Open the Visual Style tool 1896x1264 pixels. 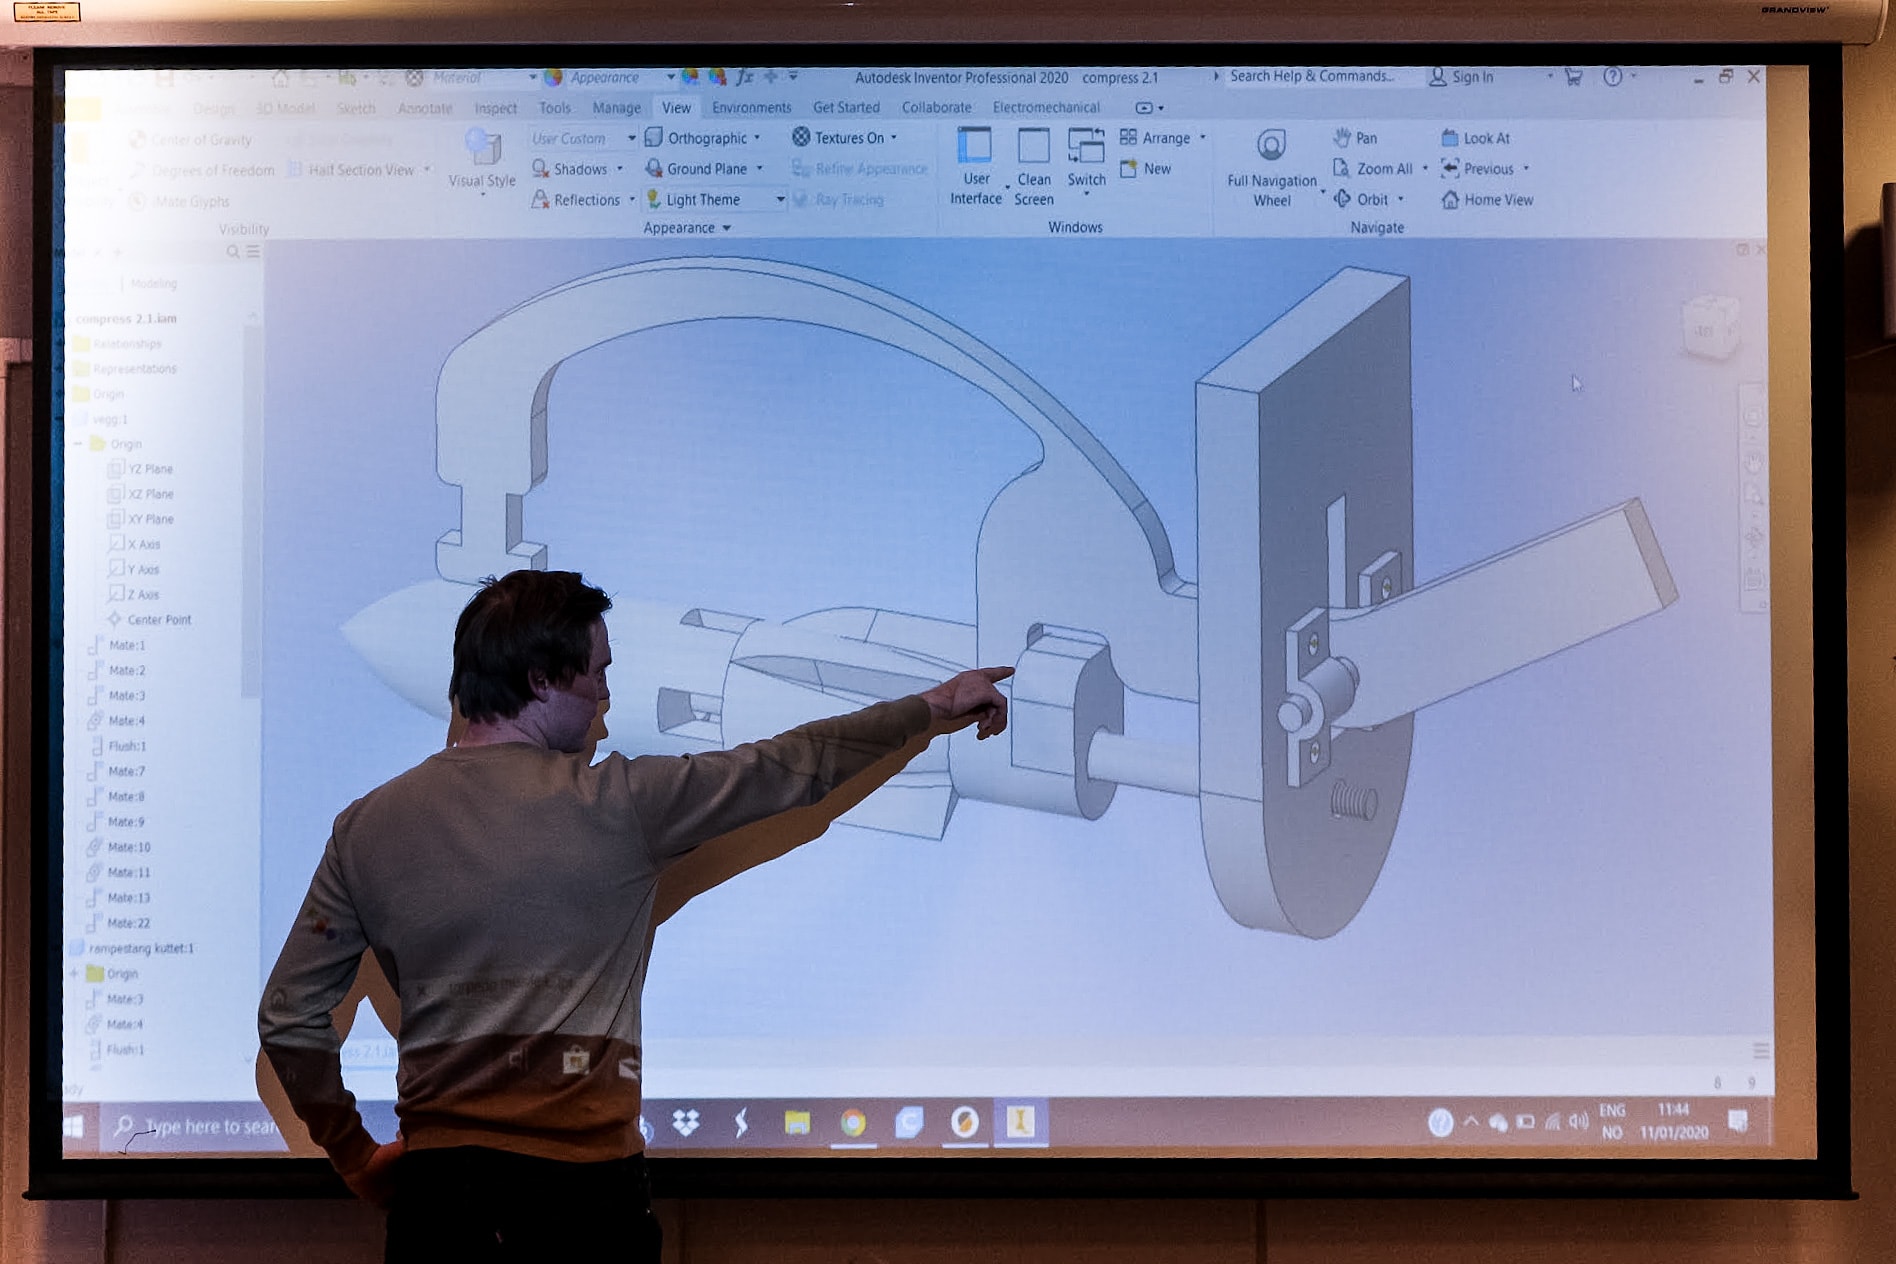click(483, 148)
